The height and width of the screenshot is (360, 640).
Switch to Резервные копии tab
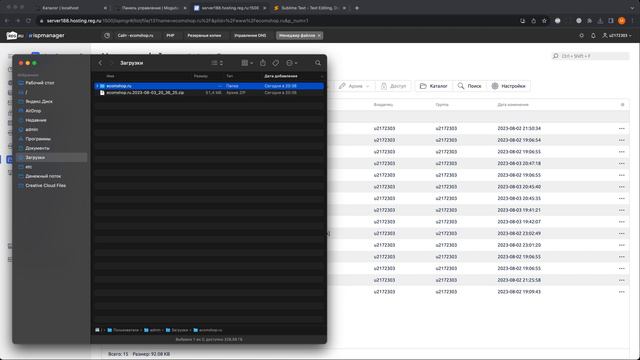204,36
